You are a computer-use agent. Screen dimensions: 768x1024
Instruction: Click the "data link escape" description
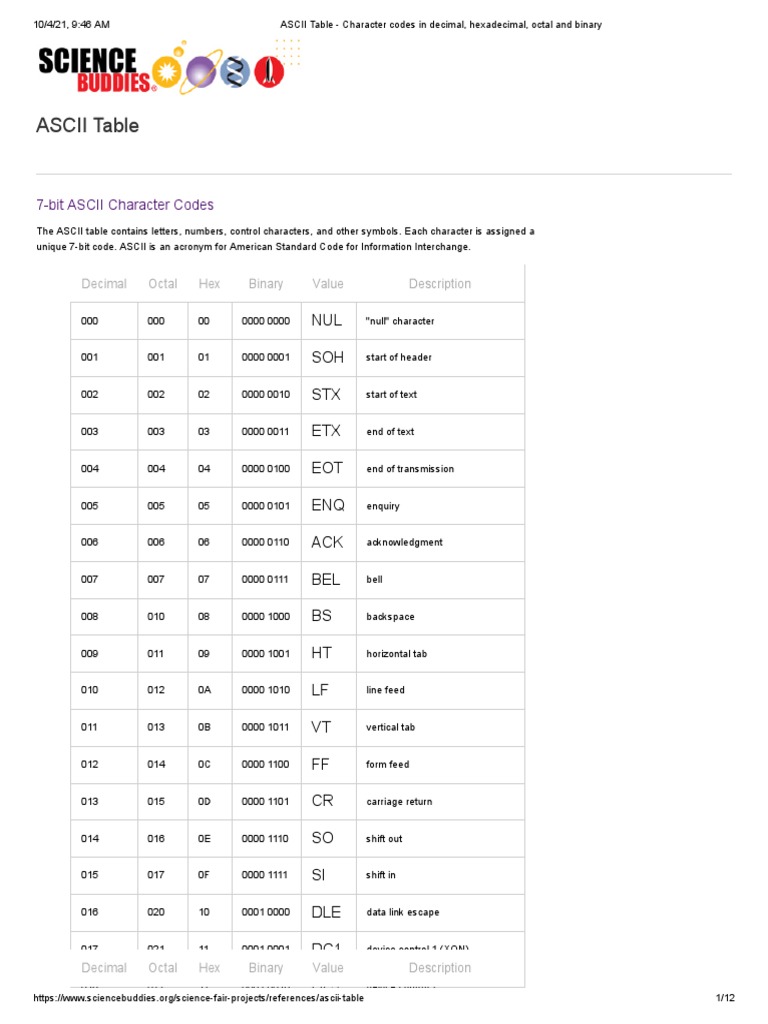(403, 912)
